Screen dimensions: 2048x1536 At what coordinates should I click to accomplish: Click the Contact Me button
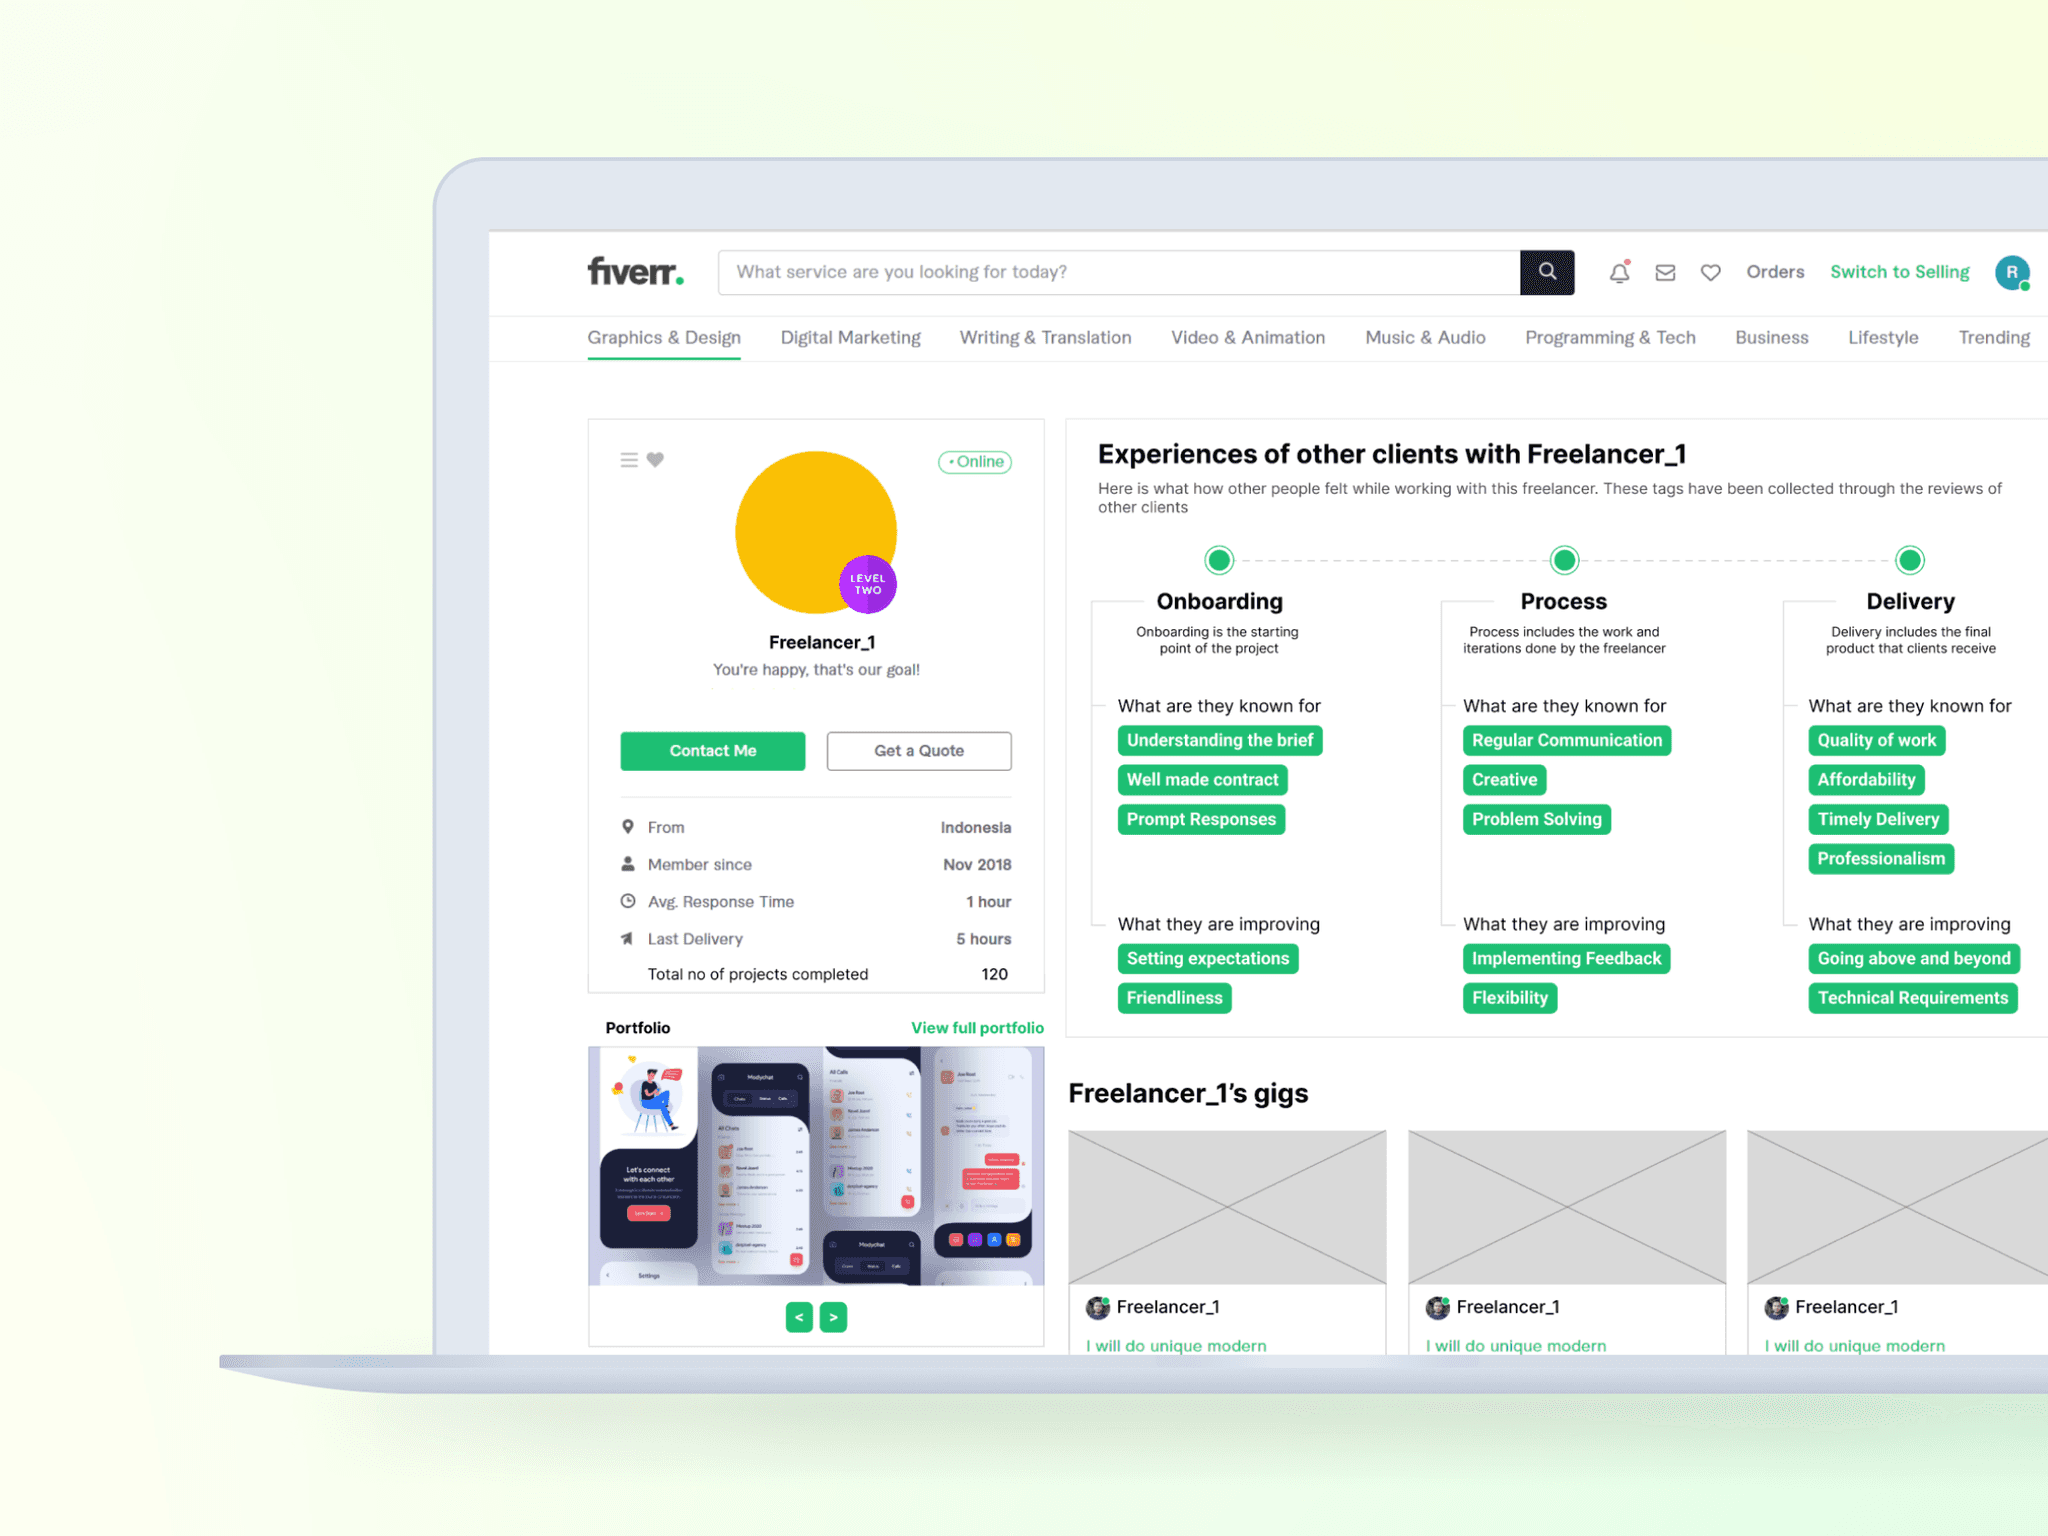[711, 750]
